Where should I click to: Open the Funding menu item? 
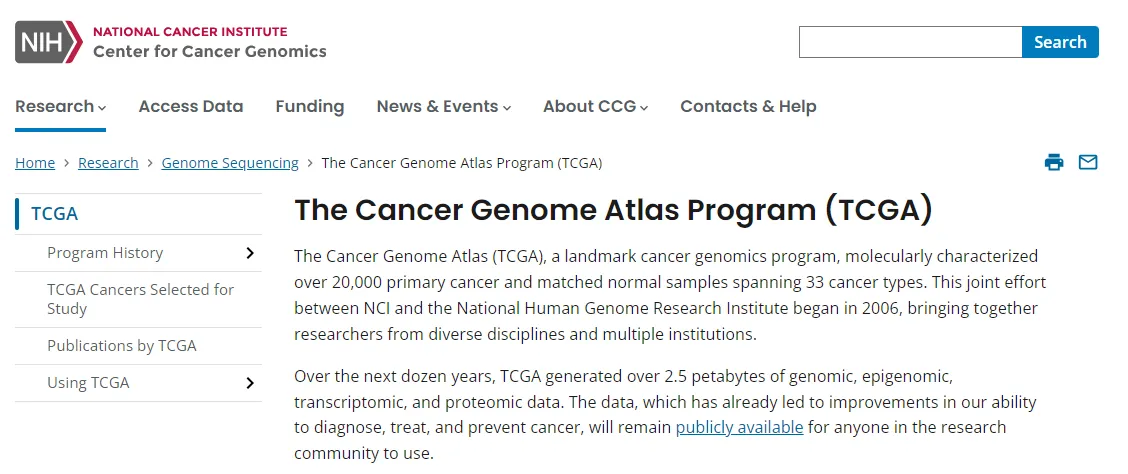click(x=310, y=107)
